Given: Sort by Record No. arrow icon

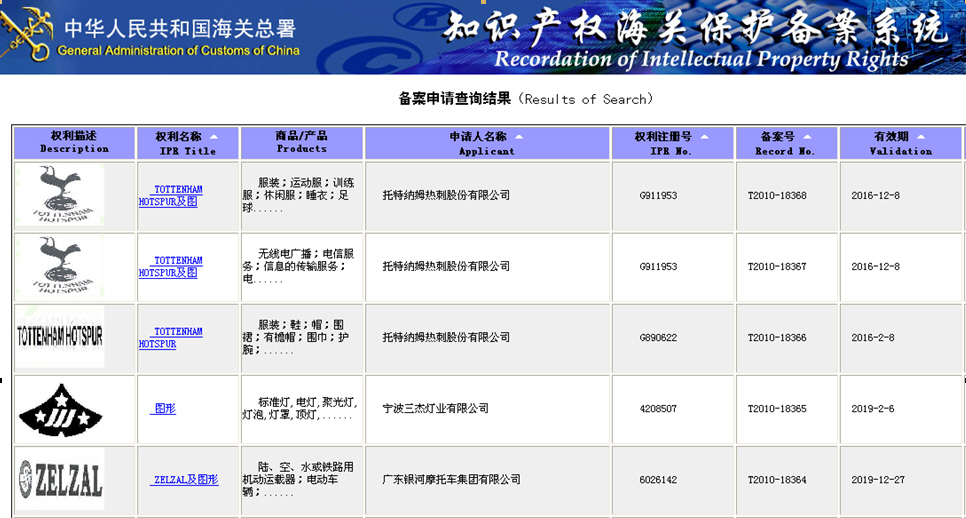Looking at the screenshot, I should (807, 137).
